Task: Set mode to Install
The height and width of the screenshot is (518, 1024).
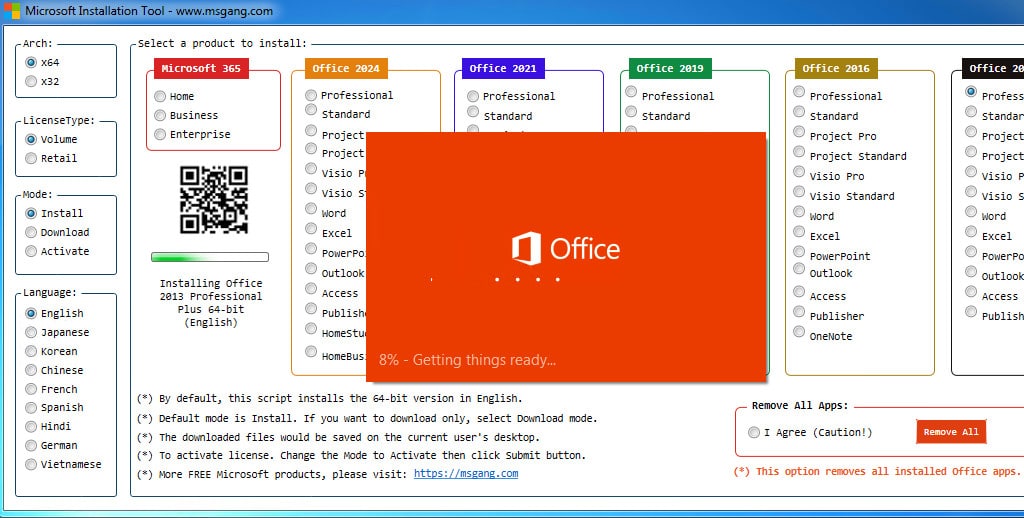Action: 31,214
